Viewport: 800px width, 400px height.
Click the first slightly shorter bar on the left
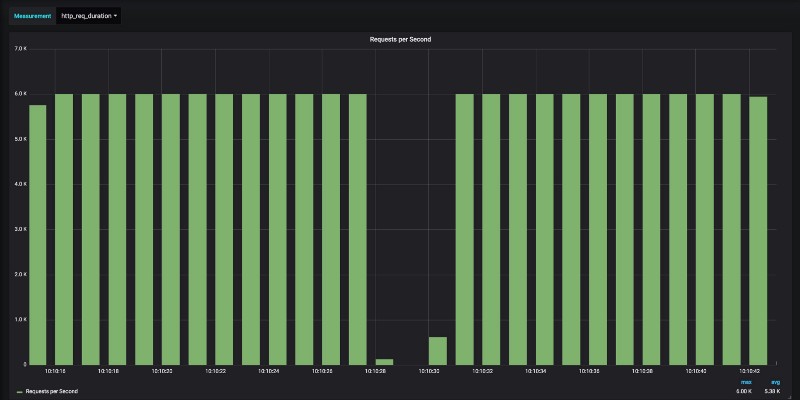(x=38, y=235)
